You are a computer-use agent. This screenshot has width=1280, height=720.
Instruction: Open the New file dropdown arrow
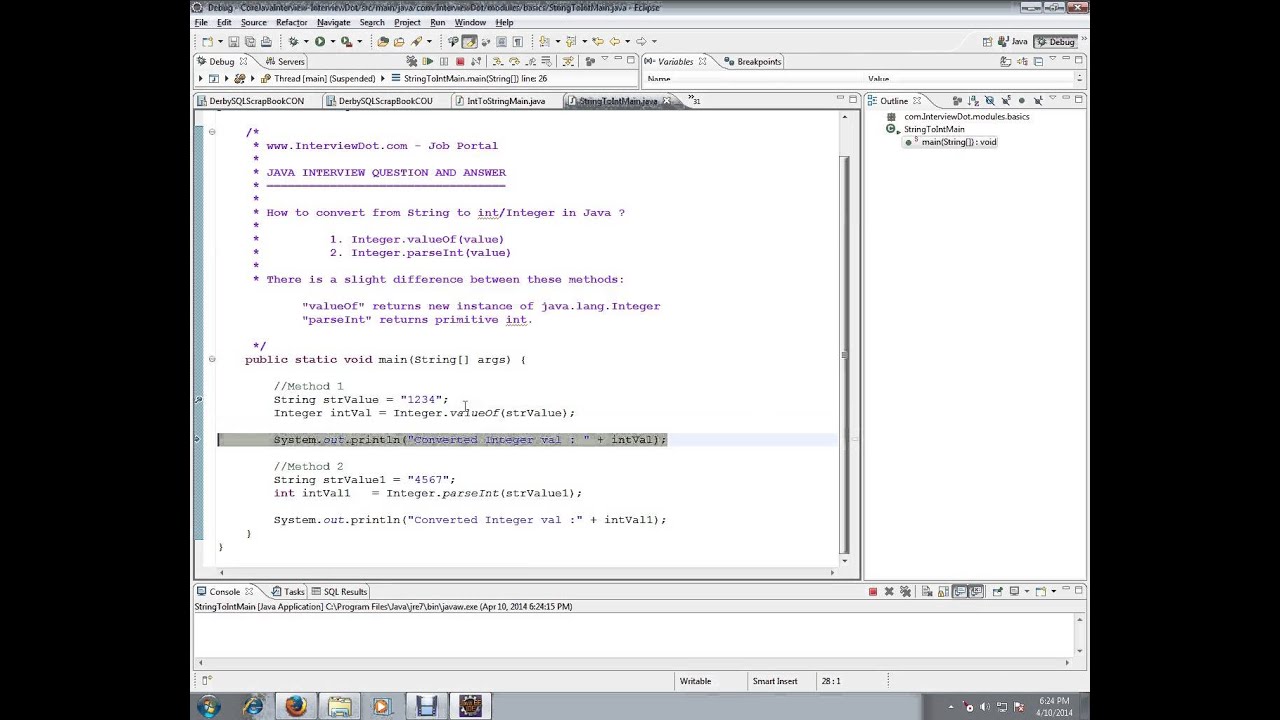pyautogui.click(x=220, y=42)
